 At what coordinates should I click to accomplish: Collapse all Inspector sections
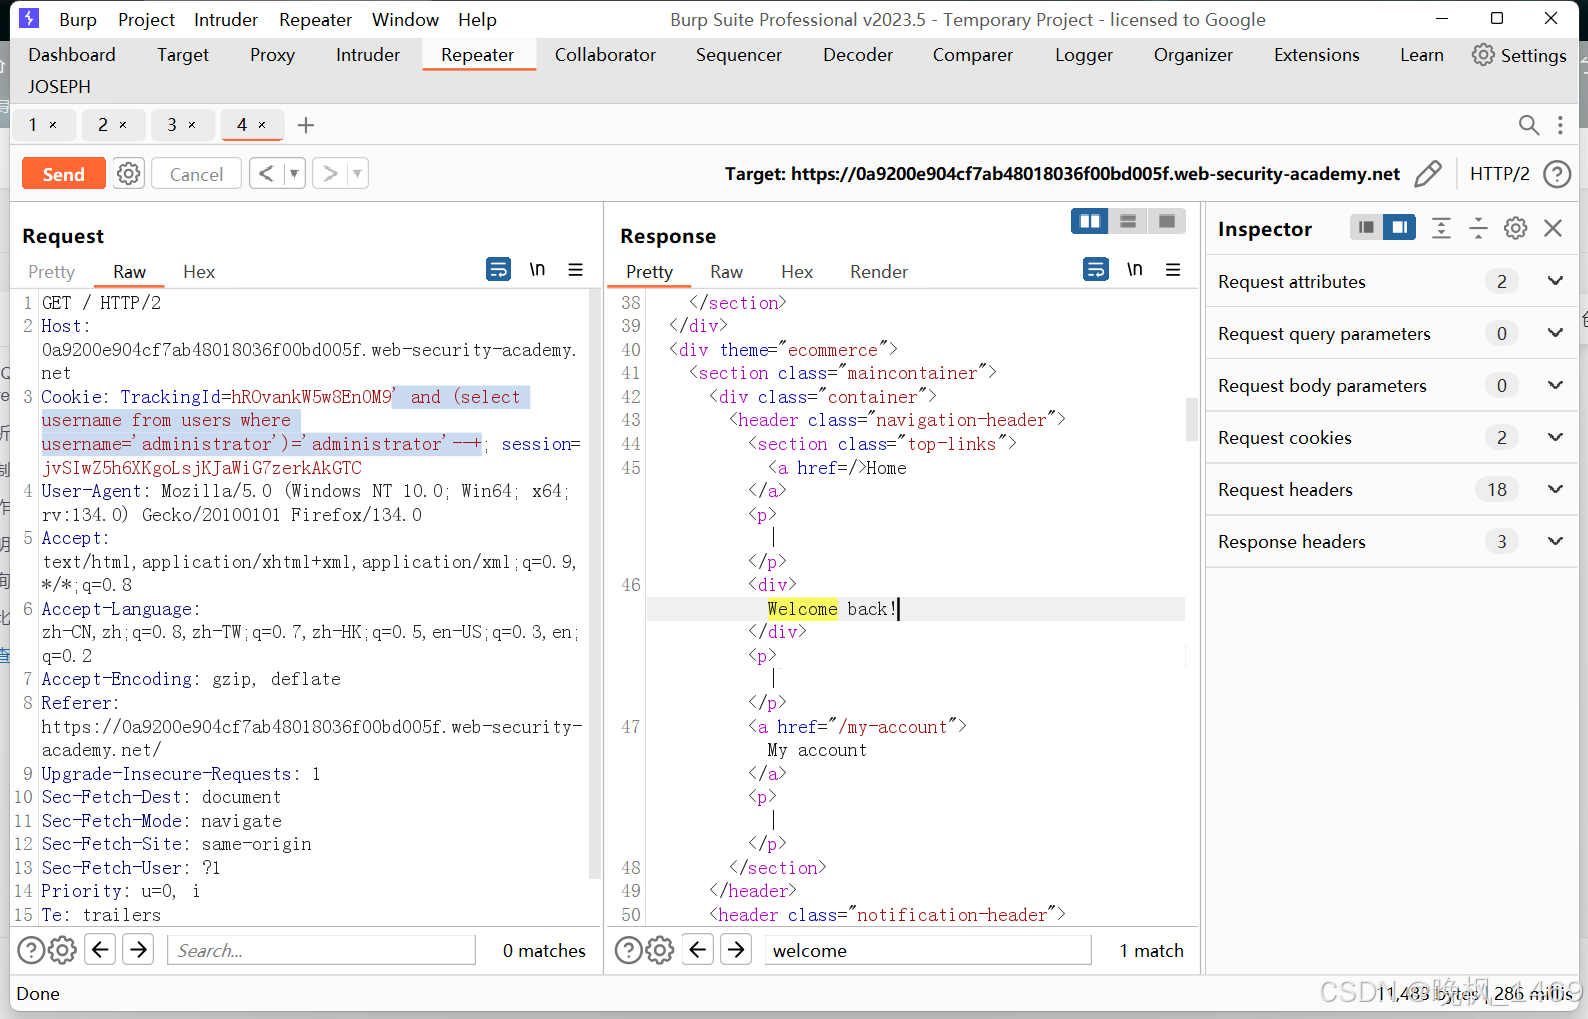(x=1478, y=228)
